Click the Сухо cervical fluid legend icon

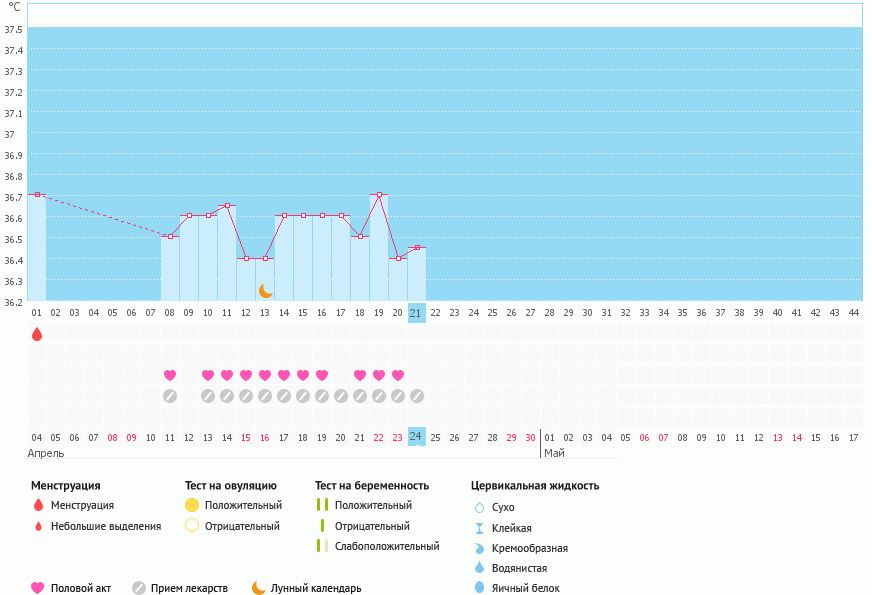tap(479, 507)
